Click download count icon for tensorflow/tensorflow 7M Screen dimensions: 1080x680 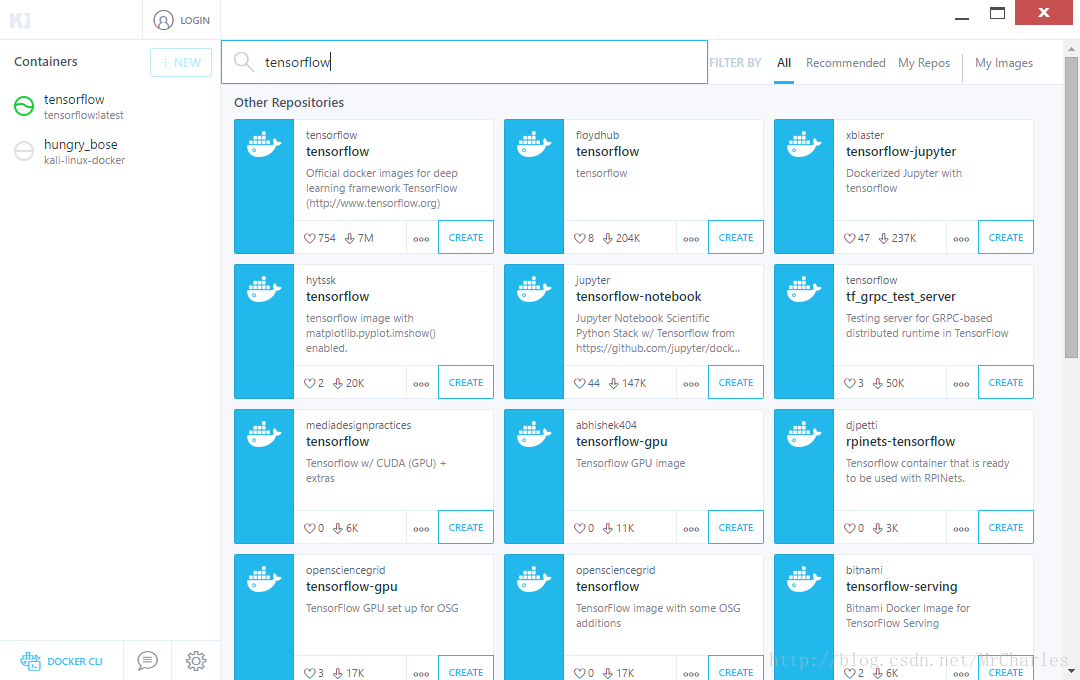pos(350,238)
